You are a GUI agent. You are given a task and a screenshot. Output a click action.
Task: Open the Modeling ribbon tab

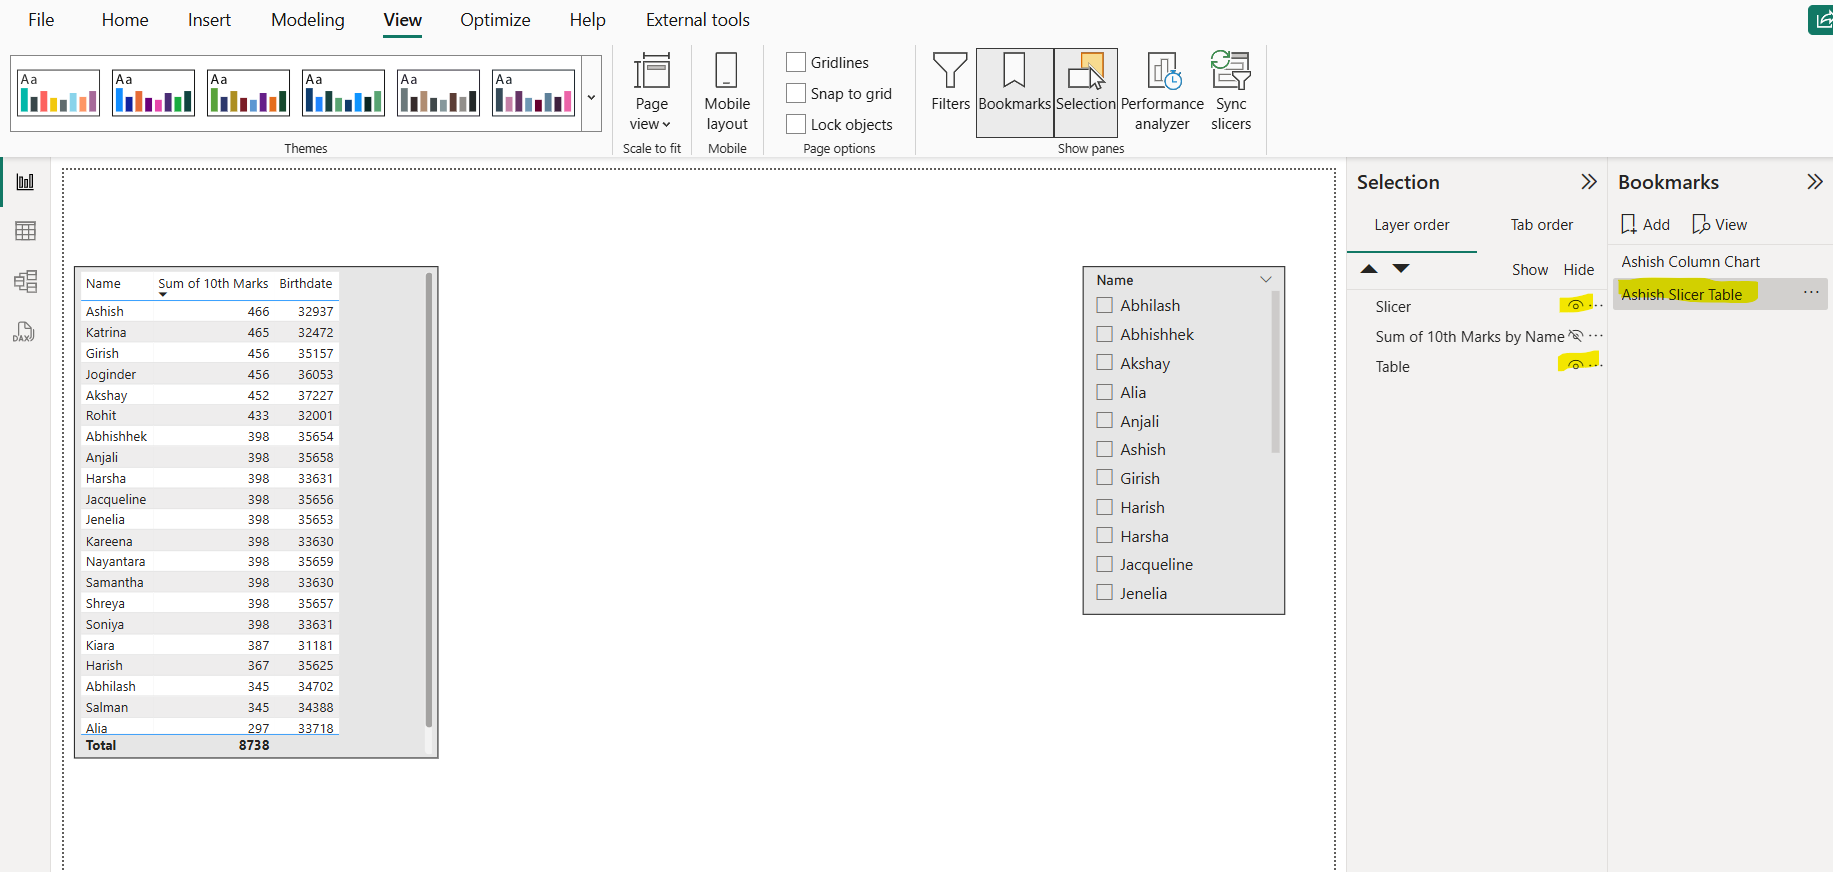click(307, 20)
